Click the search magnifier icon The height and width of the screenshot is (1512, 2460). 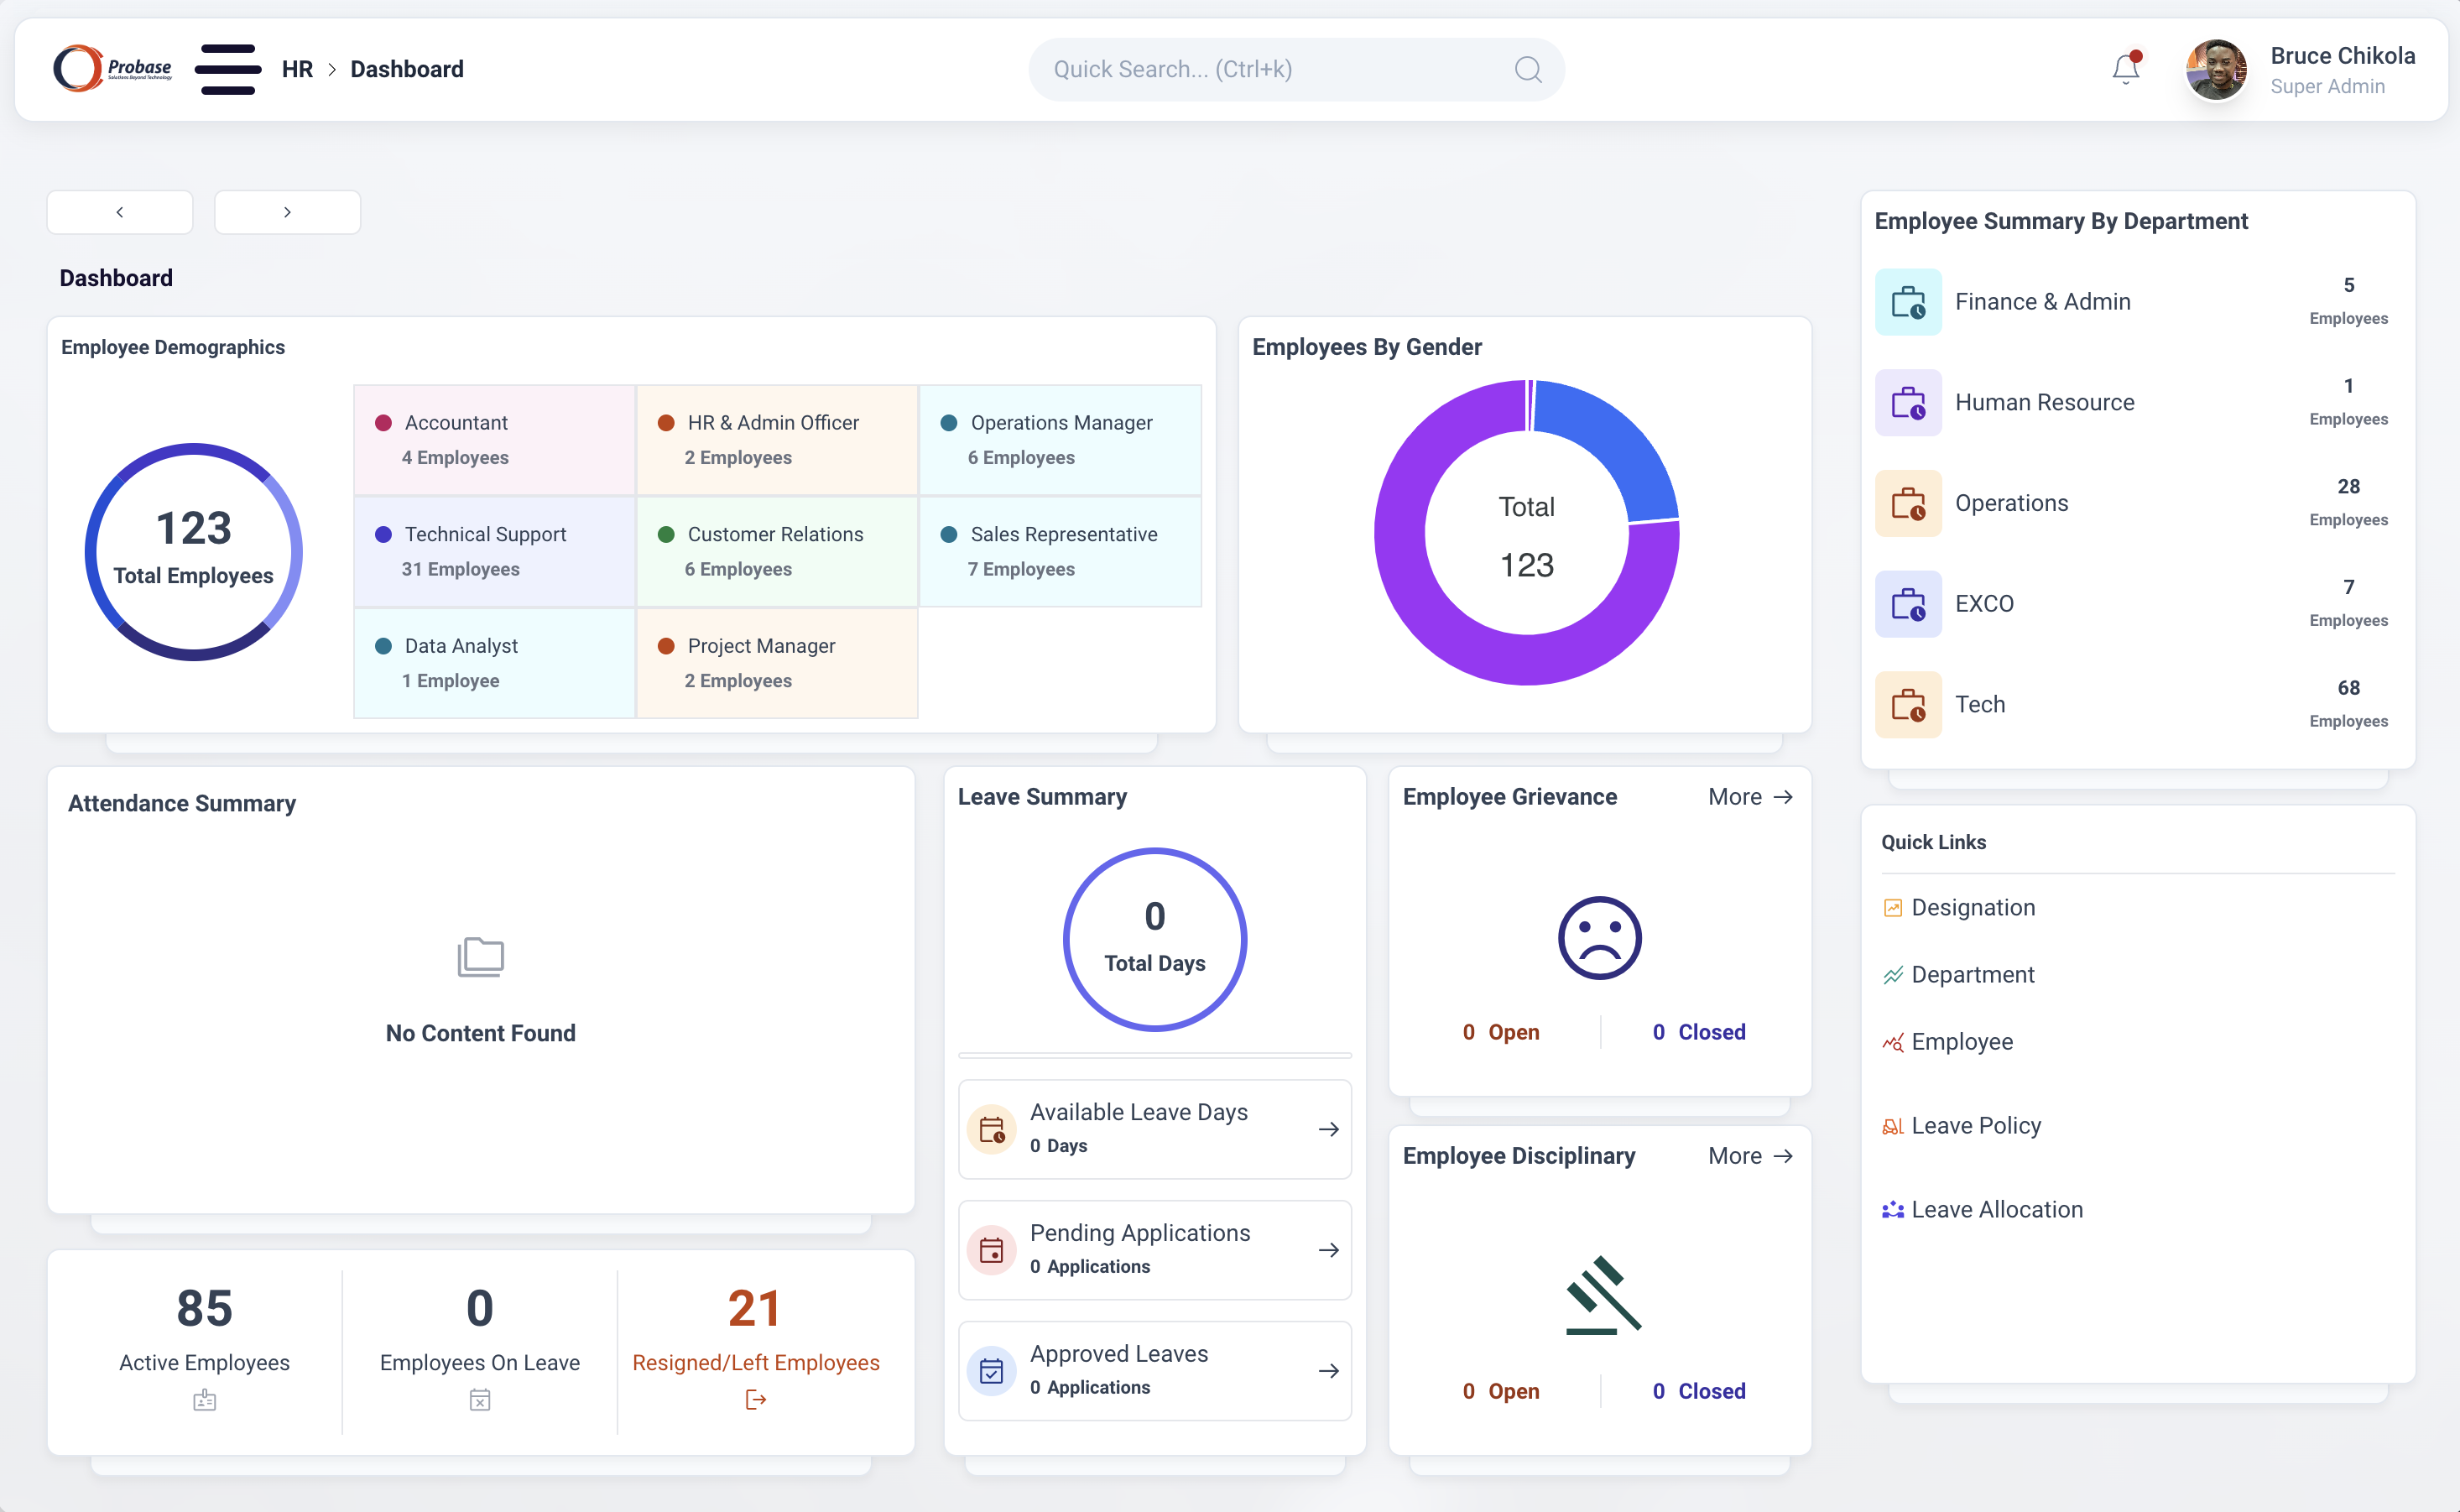tap(1527, 69)
